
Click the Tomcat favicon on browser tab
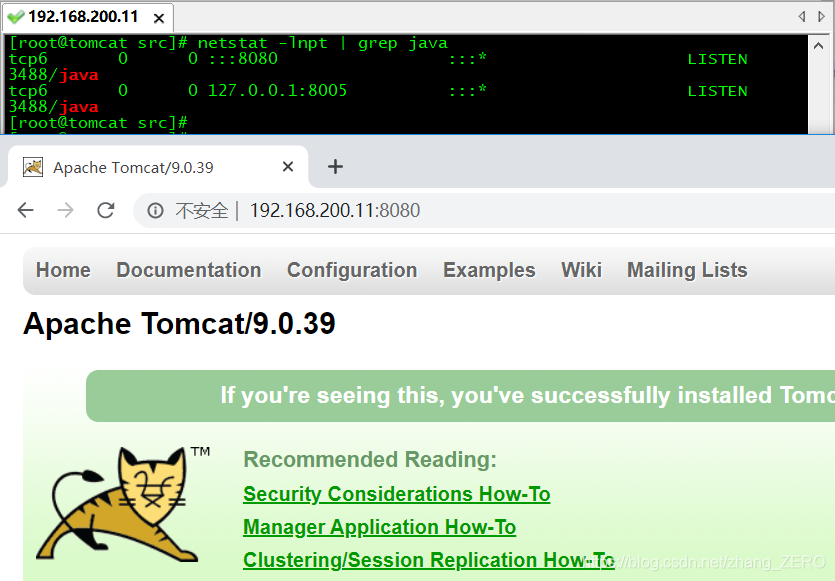pyautogui.click(x=33, y=167)
